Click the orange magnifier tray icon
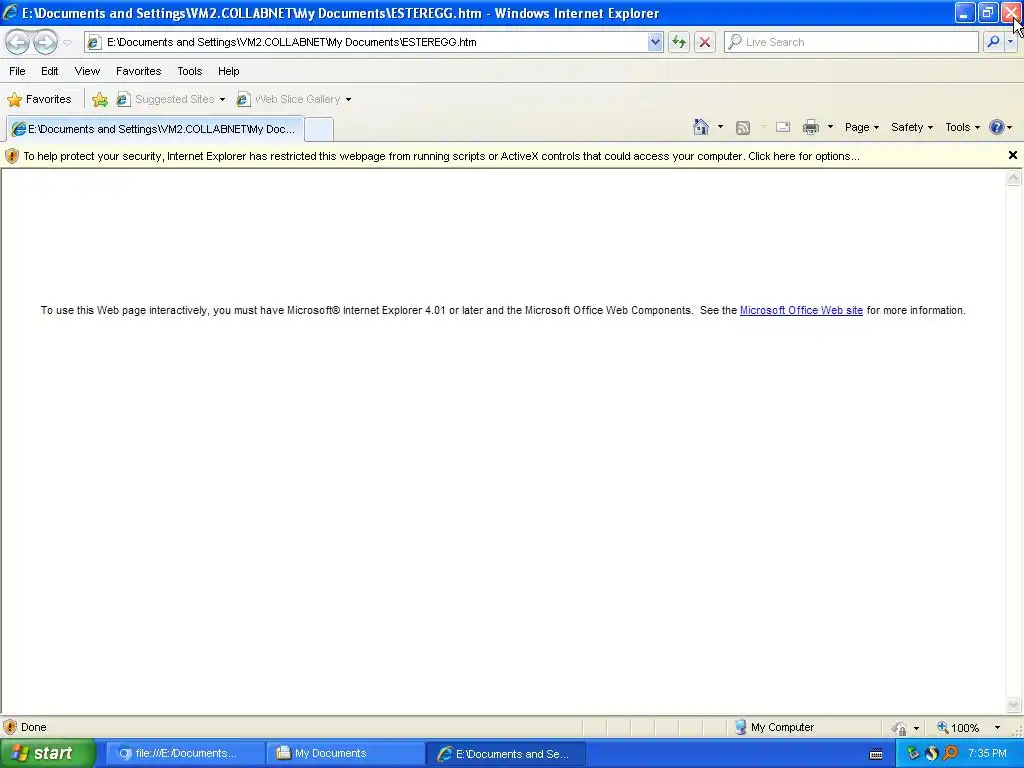The width and height of the screenshot is (1024, 768). 950,754
